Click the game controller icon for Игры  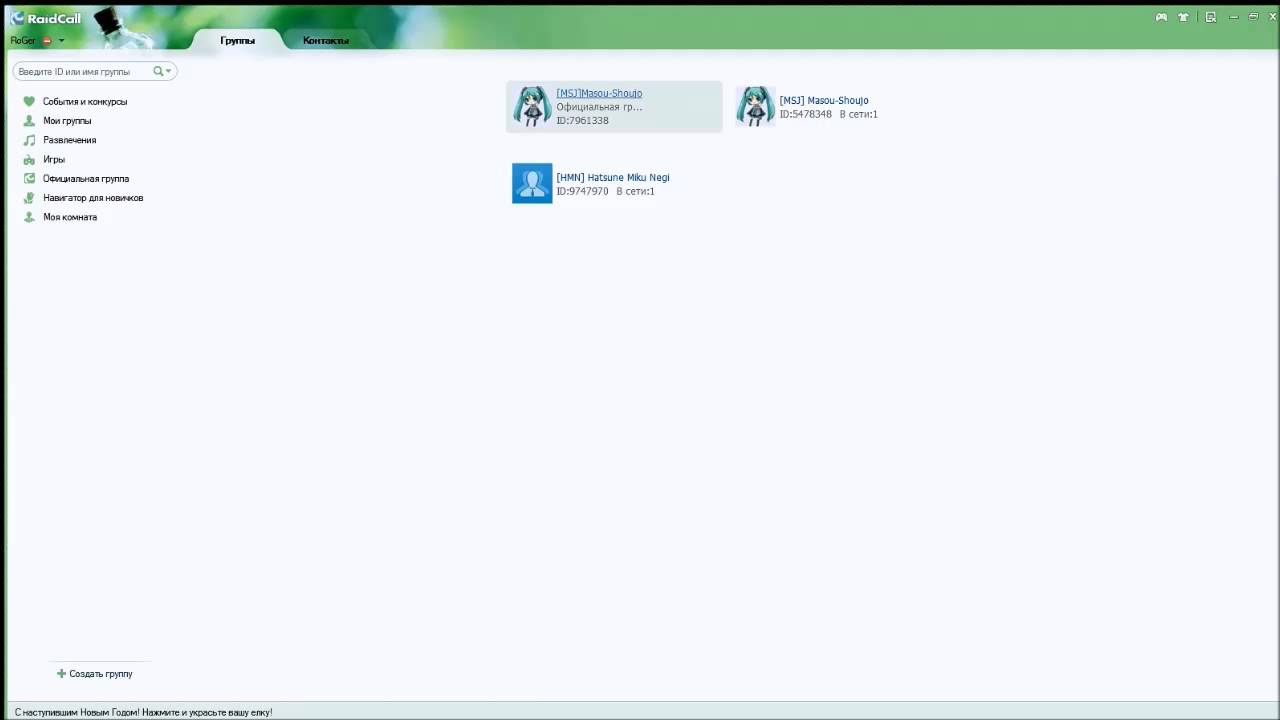click(x=29, y=159)
